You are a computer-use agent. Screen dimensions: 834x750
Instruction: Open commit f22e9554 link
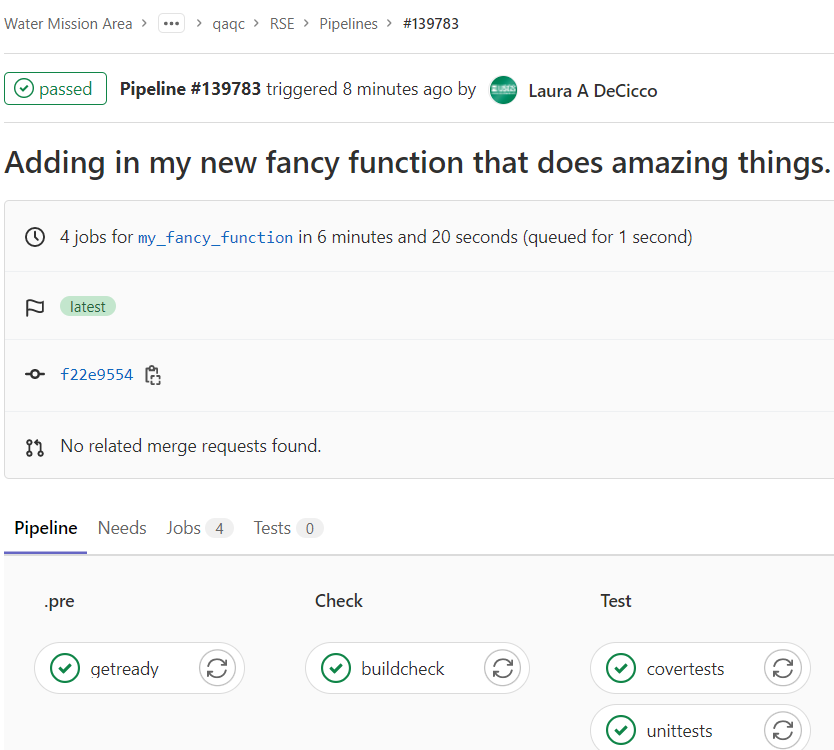(96, 375)
